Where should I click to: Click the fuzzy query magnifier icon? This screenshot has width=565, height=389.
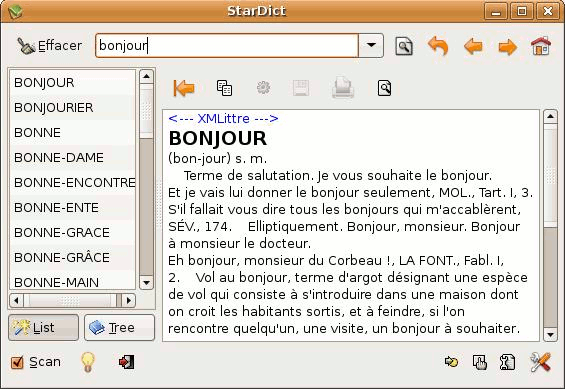(404, 46)
